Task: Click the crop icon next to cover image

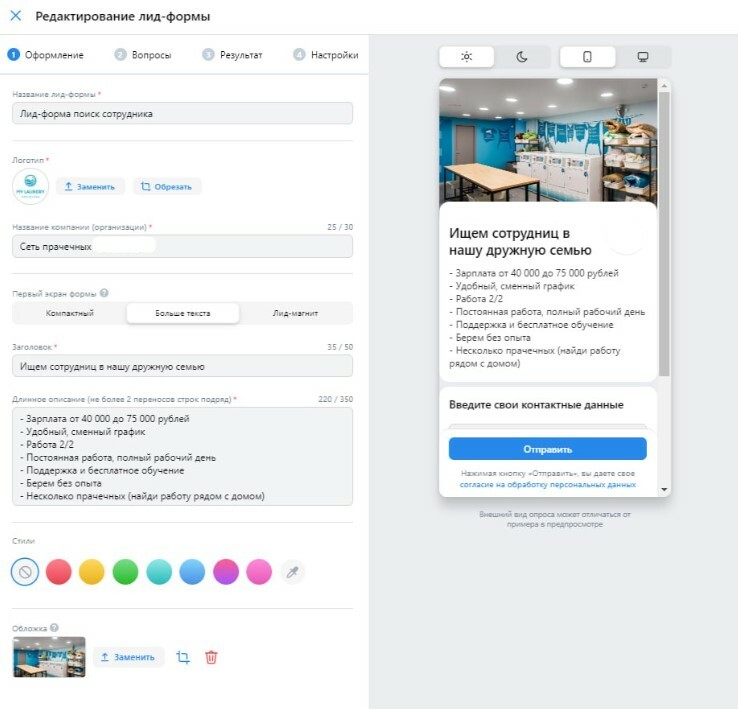Action: pyautogui.click(x=183, y=657)
